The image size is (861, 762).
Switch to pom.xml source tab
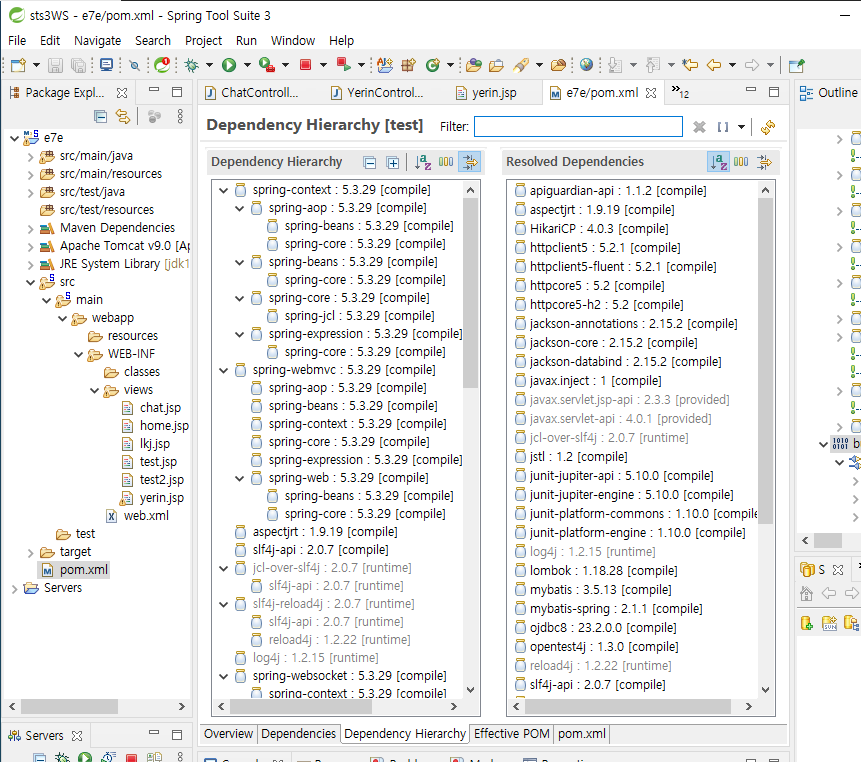point(582,734)
